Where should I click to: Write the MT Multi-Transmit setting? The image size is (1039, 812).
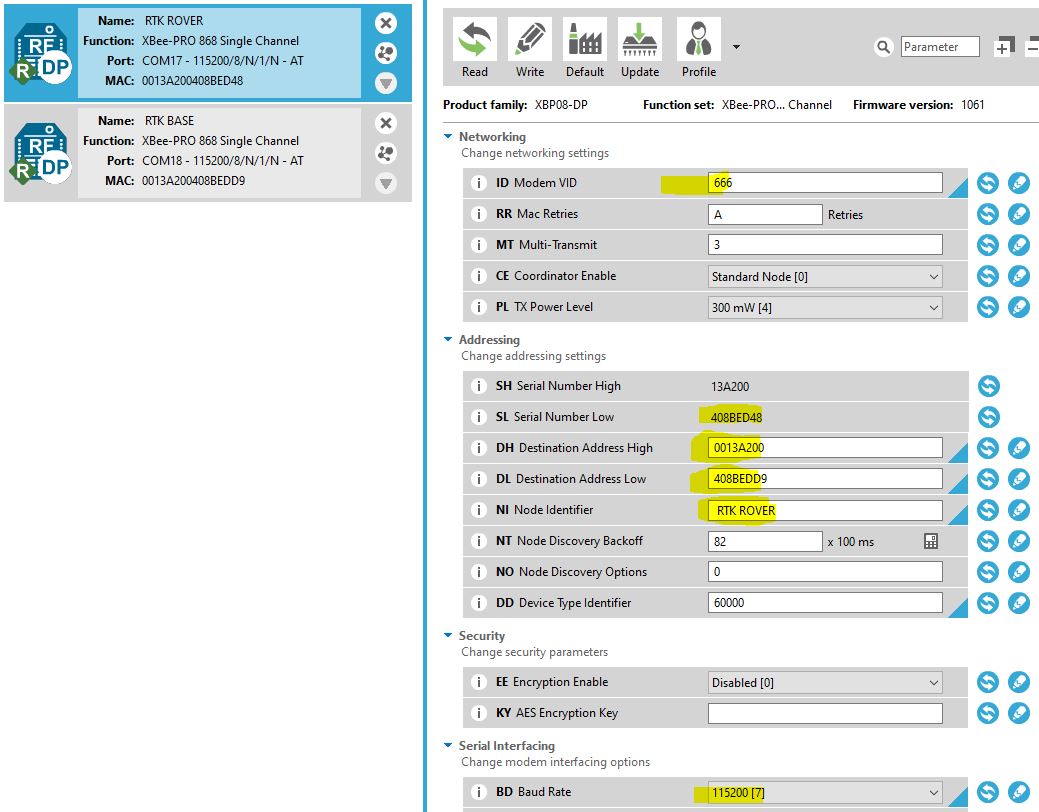1018,245
